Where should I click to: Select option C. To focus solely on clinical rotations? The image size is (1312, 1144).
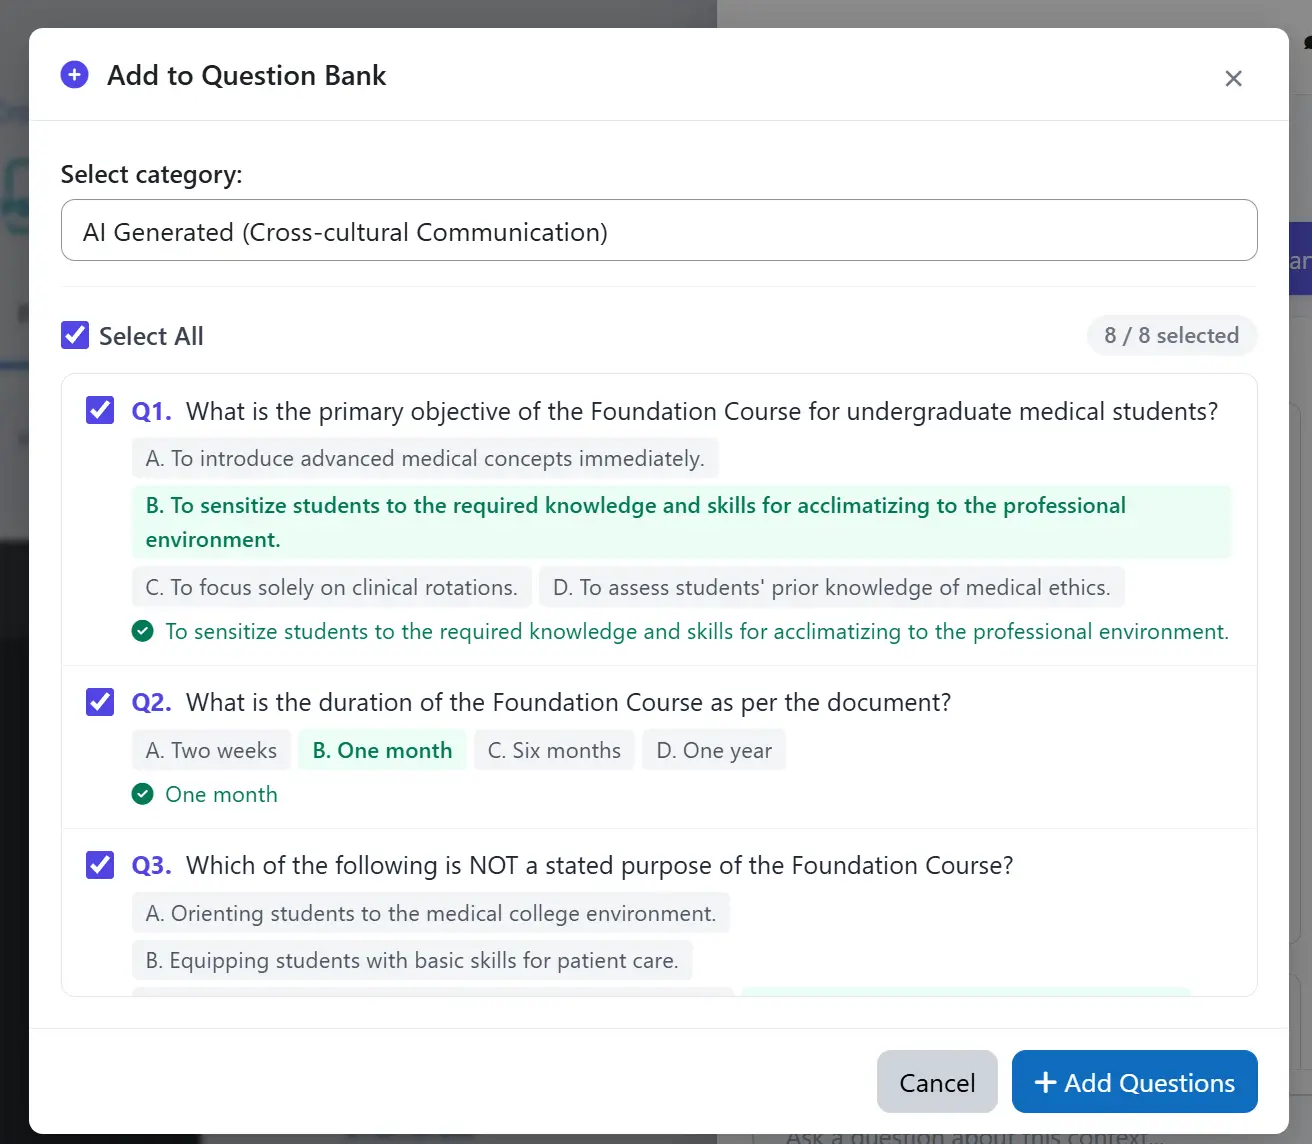coord(331,587)
